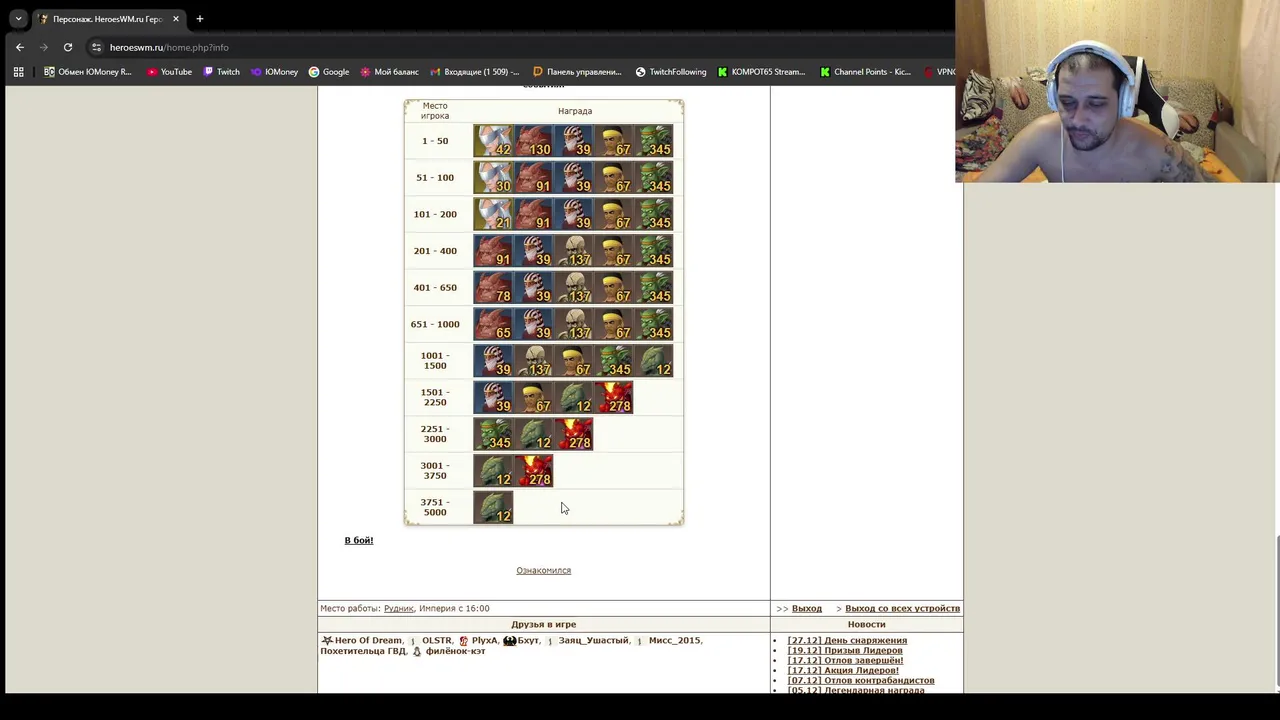Open news [19.12] Призыв Лидеров
The image size is (1280, 720).
(x=845, y=650)
